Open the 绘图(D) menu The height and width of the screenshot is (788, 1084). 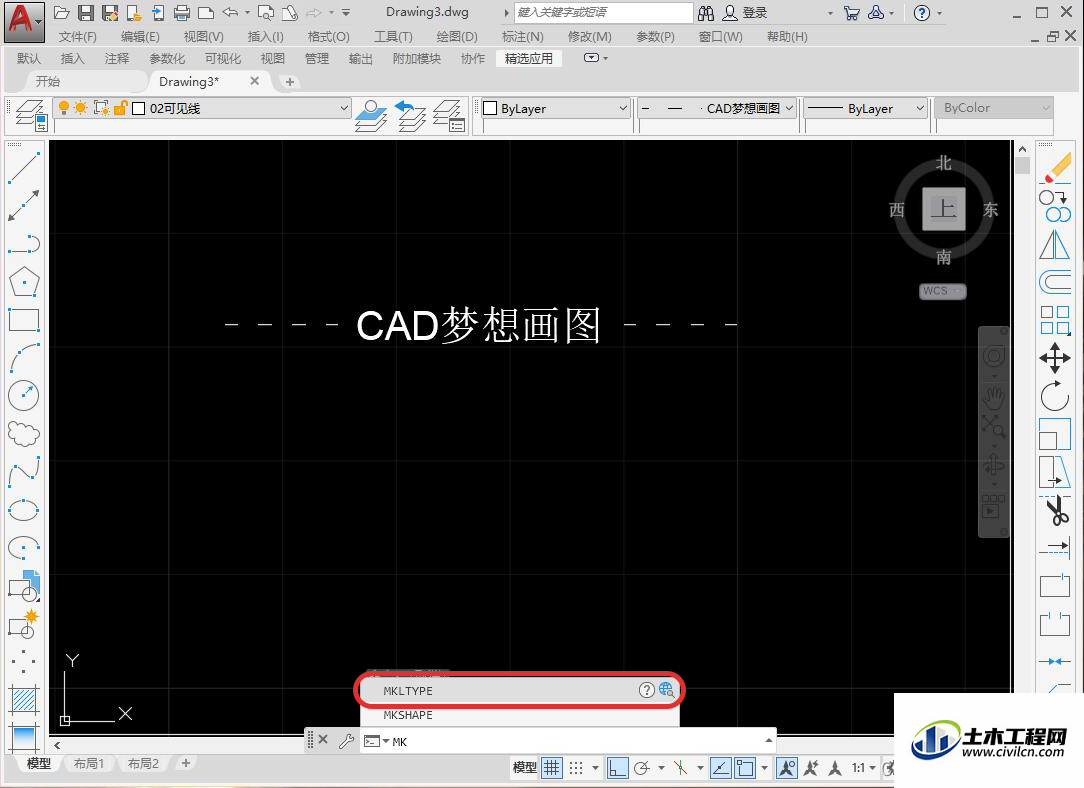click(457, 37)
